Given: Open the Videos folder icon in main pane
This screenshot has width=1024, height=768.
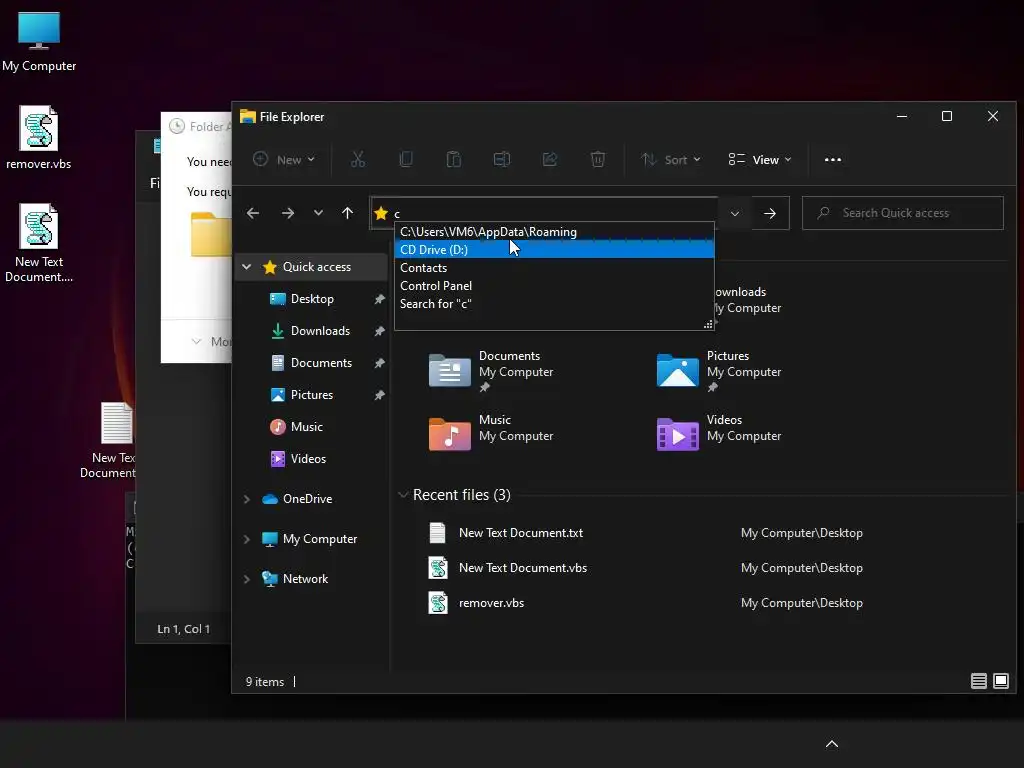Looking at the screenshot, I should click(x=677, y=434).
